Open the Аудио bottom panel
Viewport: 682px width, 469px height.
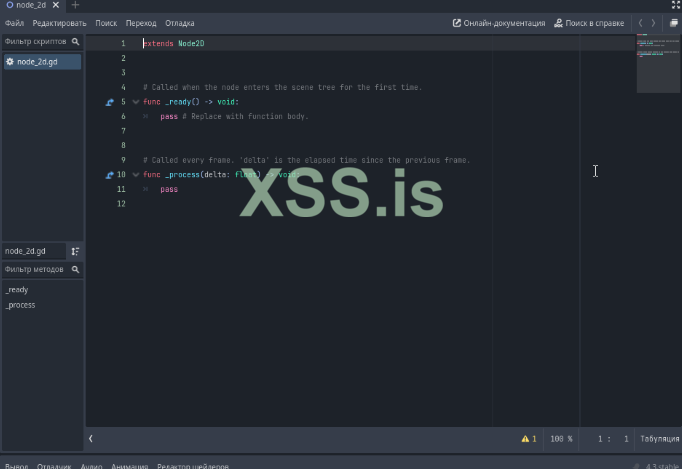(x=91, y=466)
